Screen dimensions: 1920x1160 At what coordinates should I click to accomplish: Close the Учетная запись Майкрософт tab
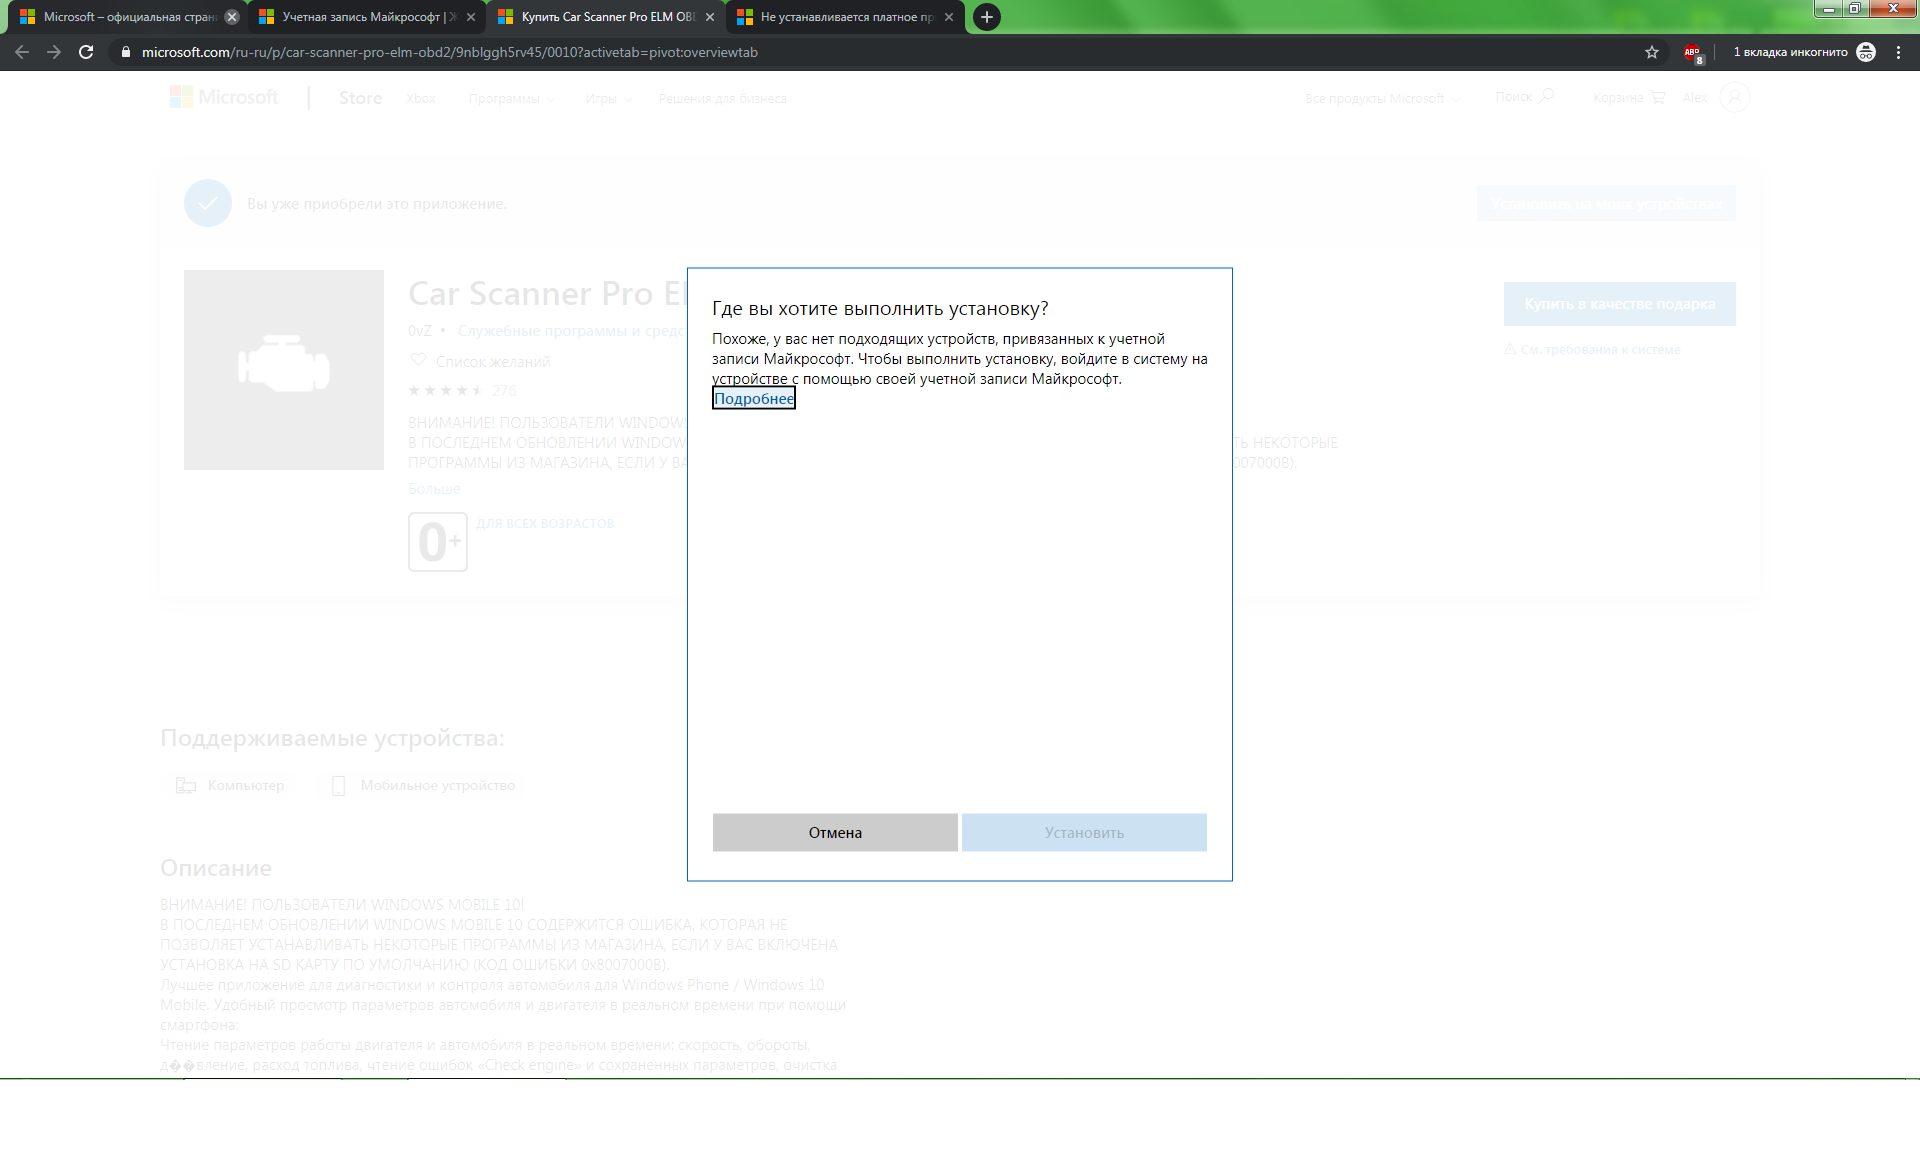471,17
